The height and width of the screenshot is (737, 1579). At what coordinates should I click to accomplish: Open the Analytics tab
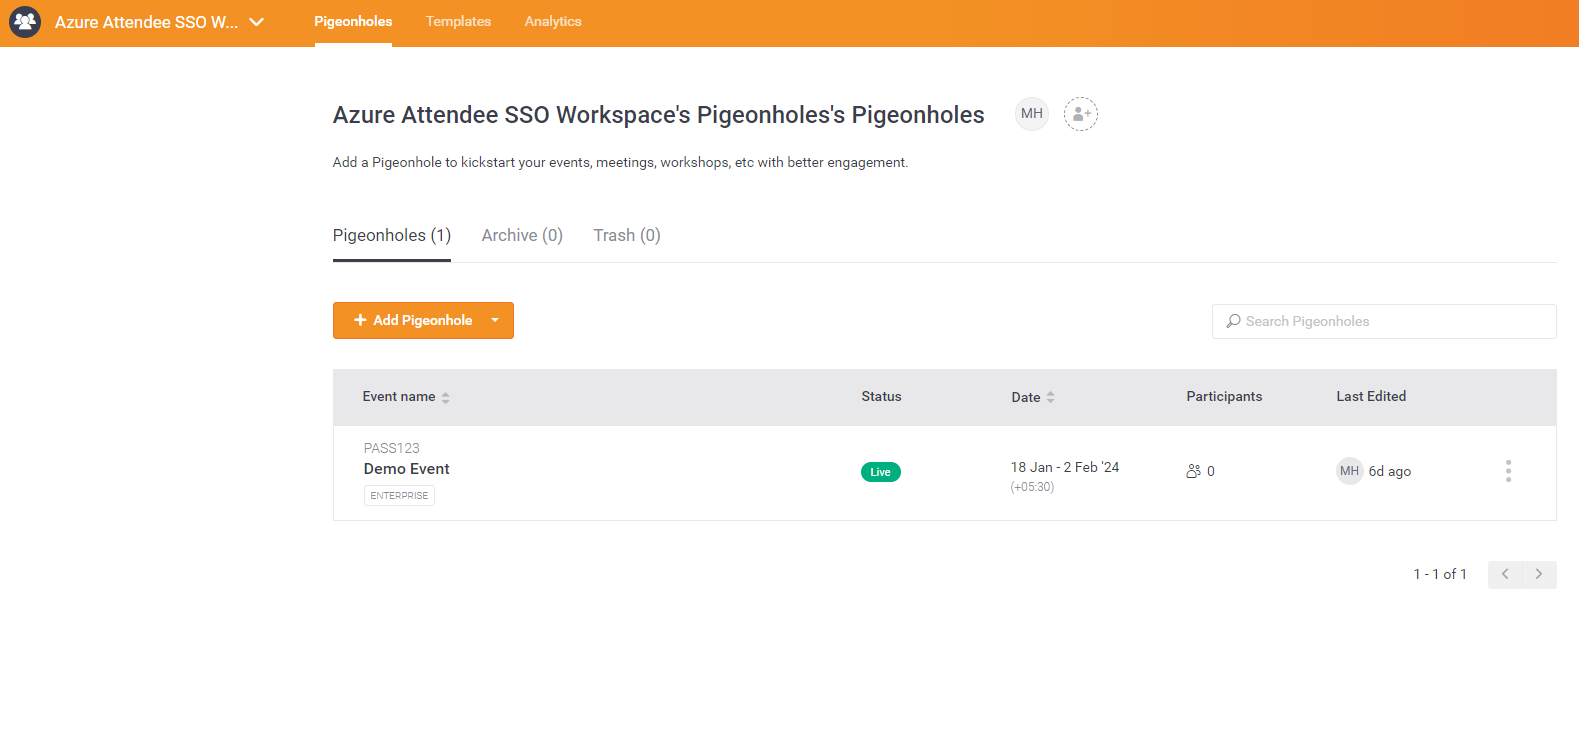553,21
